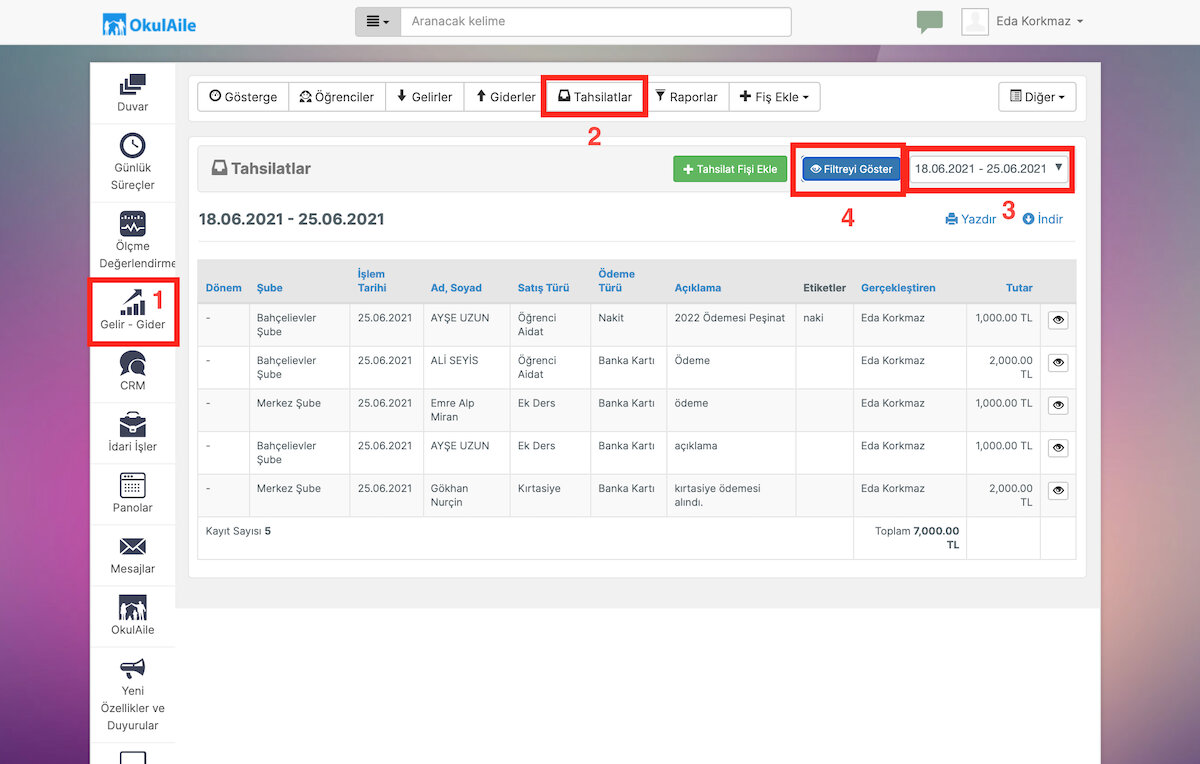Open CRM chat bubbles icon
Image resolution: width=1200 pixels, height=764 pixels.
pos(132,362)
